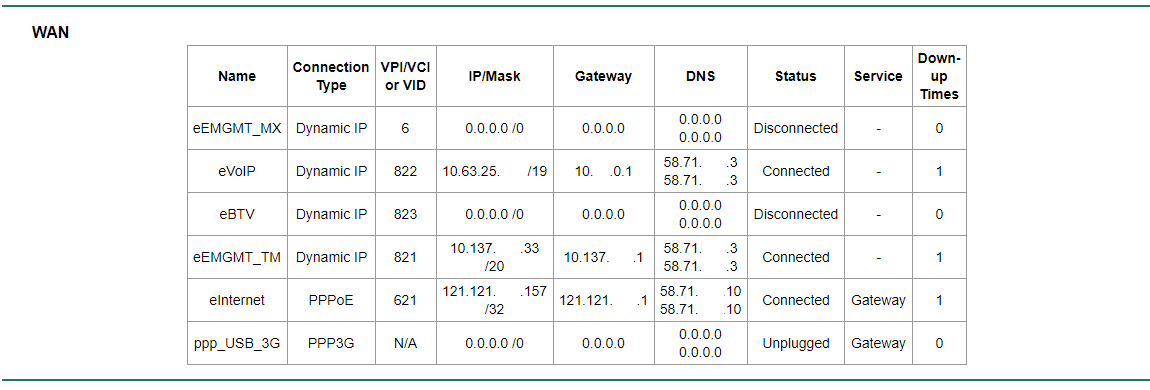This screenshot has width=1150, height=390.
Task: Click the PPPoE connection type cell
Action: tap(331, 301)
